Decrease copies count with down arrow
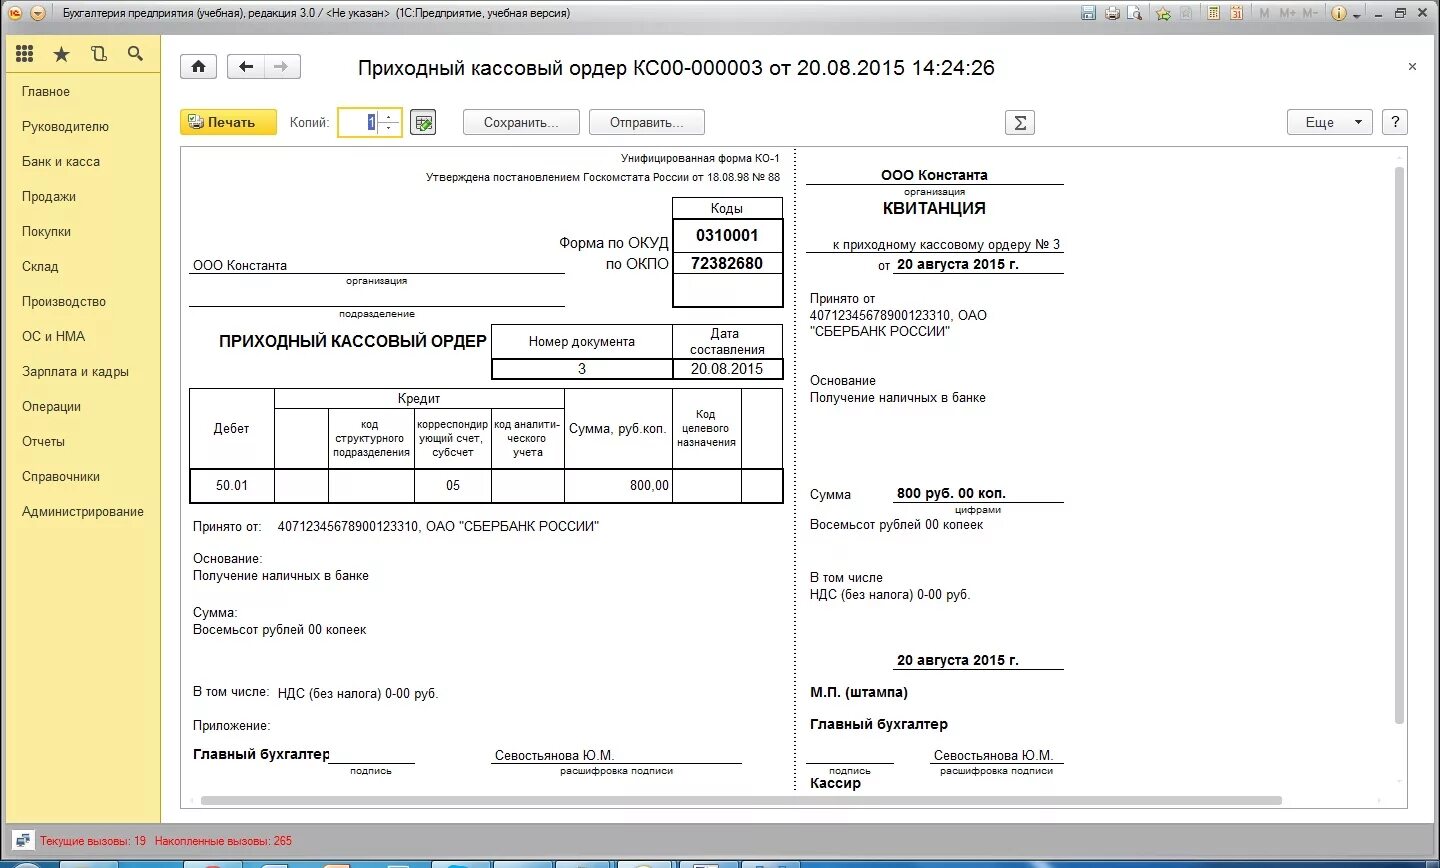 tap(389, 129)
